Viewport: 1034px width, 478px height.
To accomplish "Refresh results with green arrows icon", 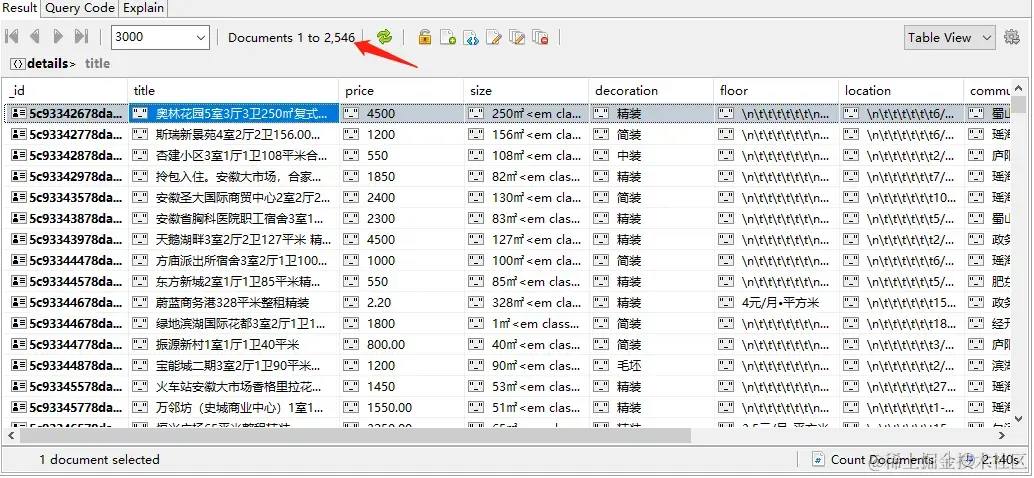I will tap(384, 37).
